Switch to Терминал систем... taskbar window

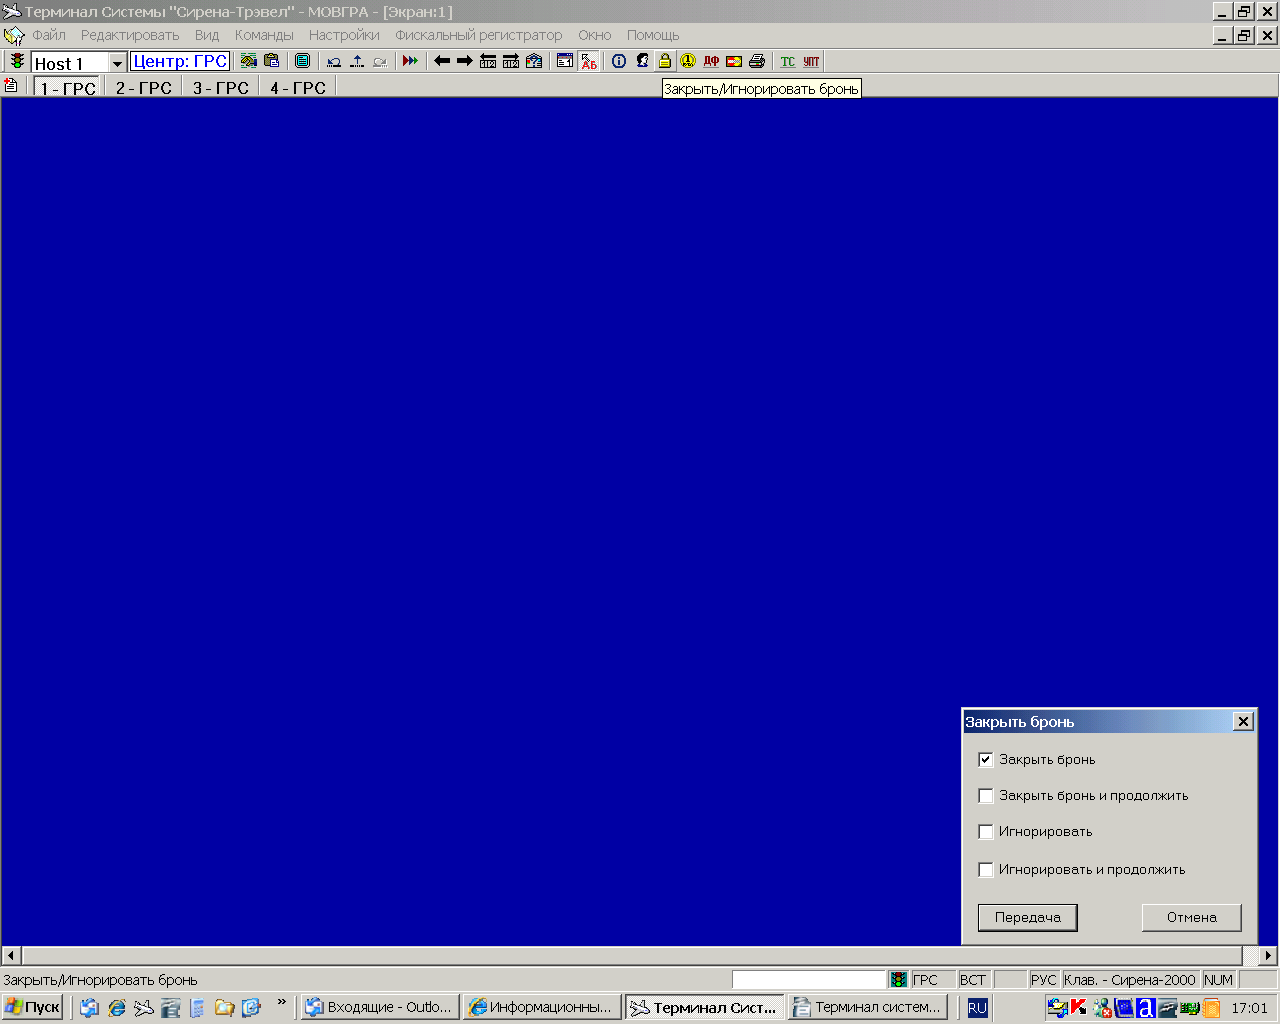pos(868,1007)
